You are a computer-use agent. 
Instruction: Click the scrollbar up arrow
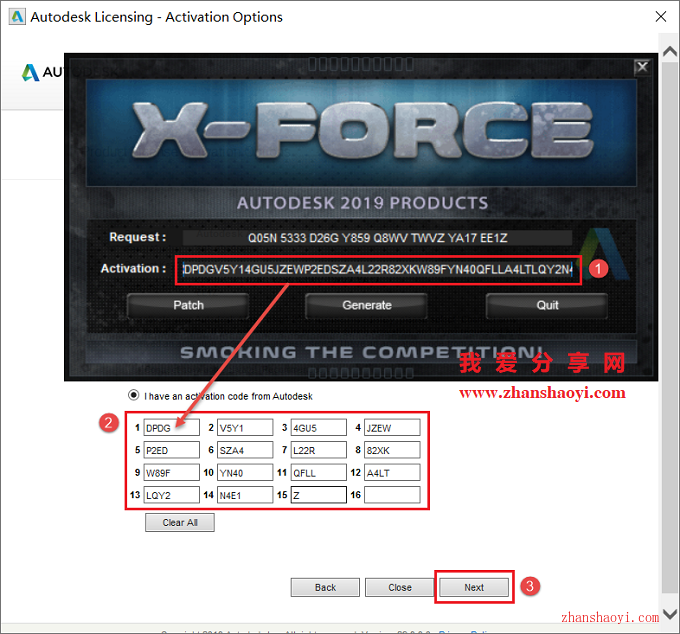coord(670,52)
